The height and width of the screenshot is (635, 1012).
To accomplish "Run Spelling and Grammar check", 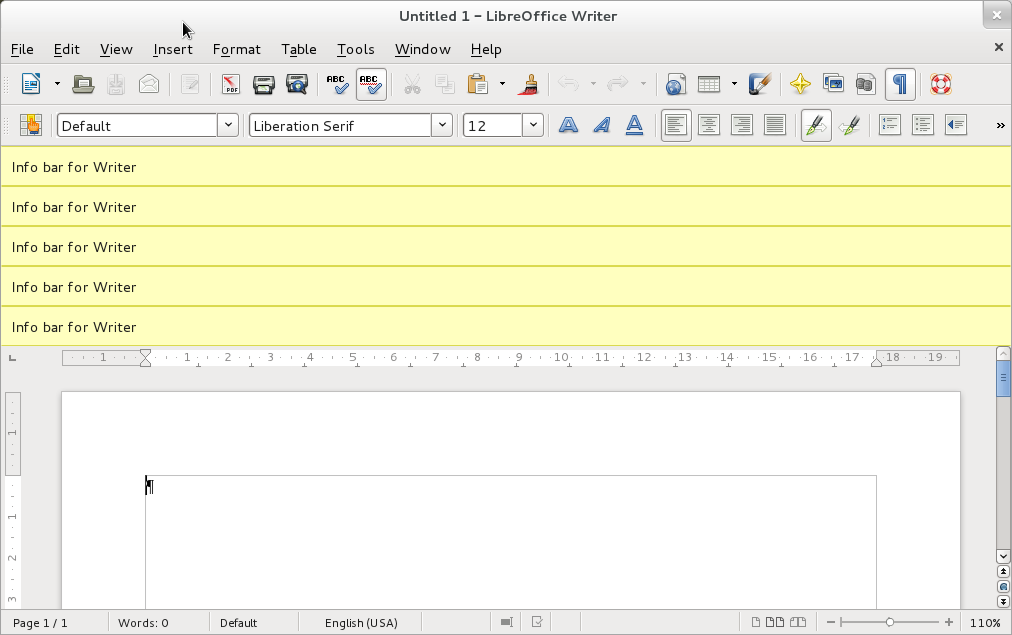I will pos(337,84).
